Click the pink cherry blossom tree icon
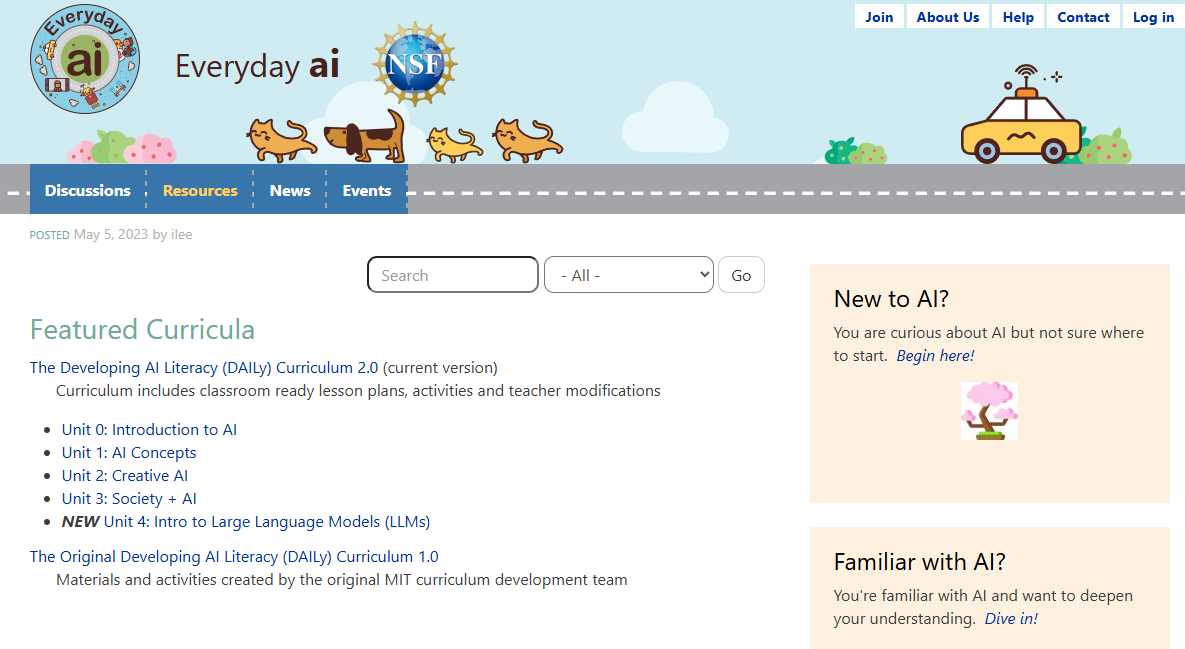 click(x=989, y=410)
